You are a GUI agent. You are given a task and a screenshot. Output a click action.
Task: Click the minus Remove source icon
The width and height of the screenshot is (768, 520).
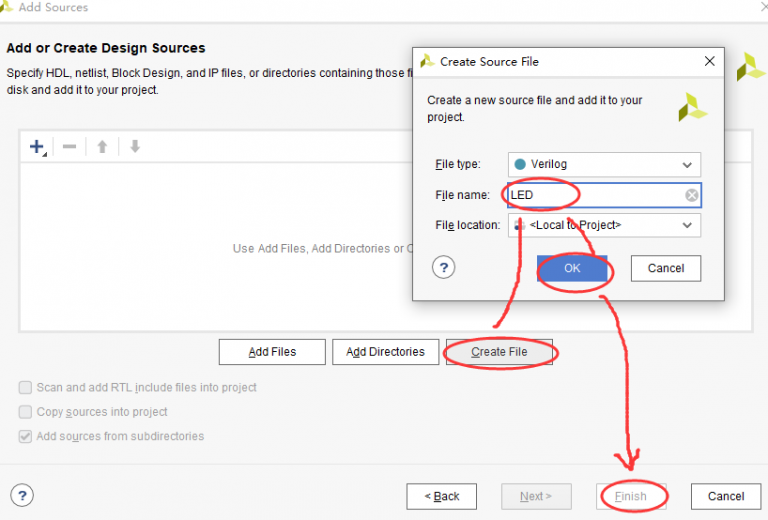click(x=69, y=147)
